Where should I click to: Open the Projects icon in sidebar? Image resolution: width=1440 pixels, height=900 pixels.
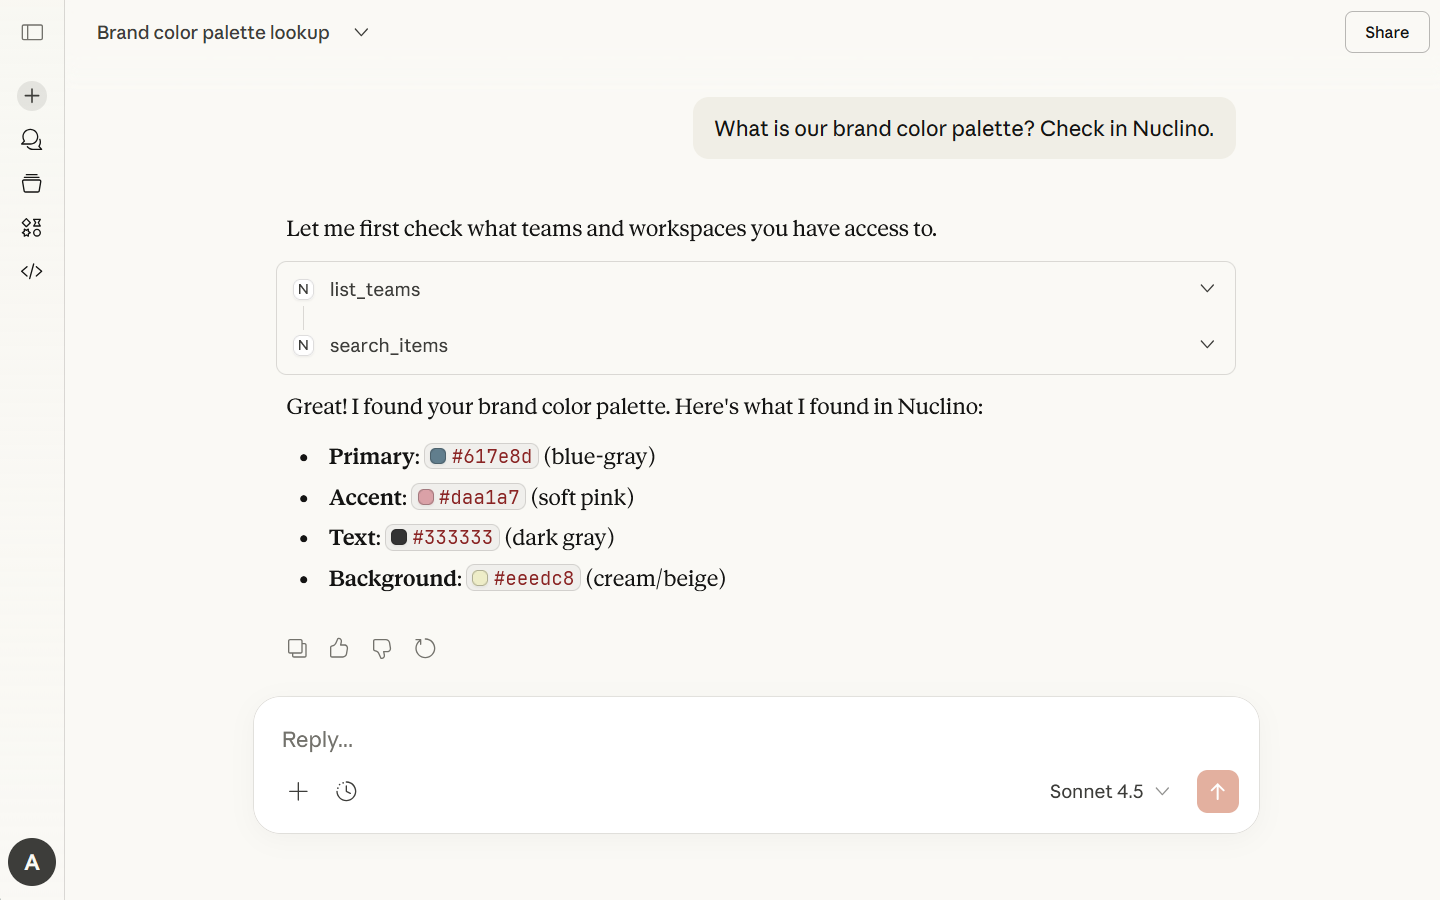32,184
